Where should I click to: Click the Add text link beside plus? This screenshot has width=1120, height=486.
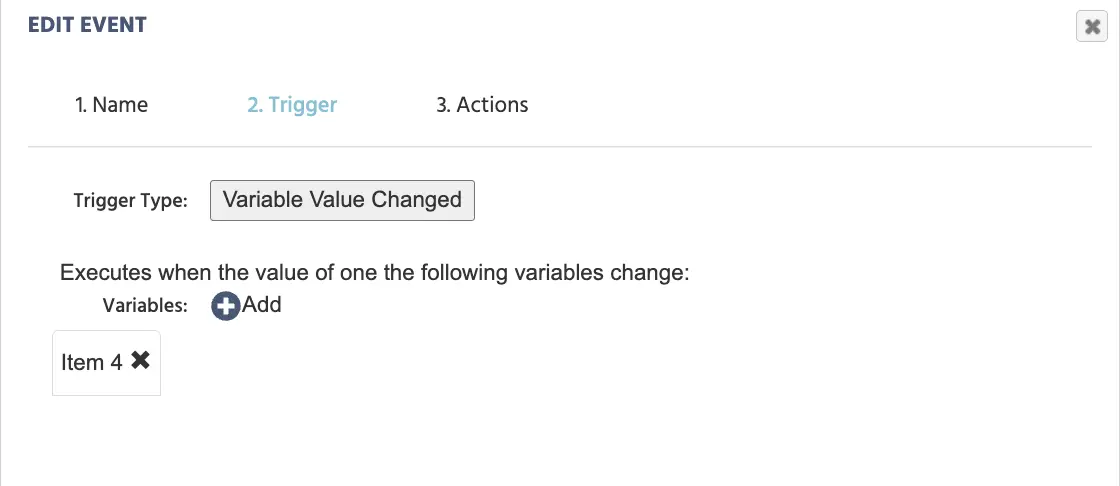pos(261,305)
